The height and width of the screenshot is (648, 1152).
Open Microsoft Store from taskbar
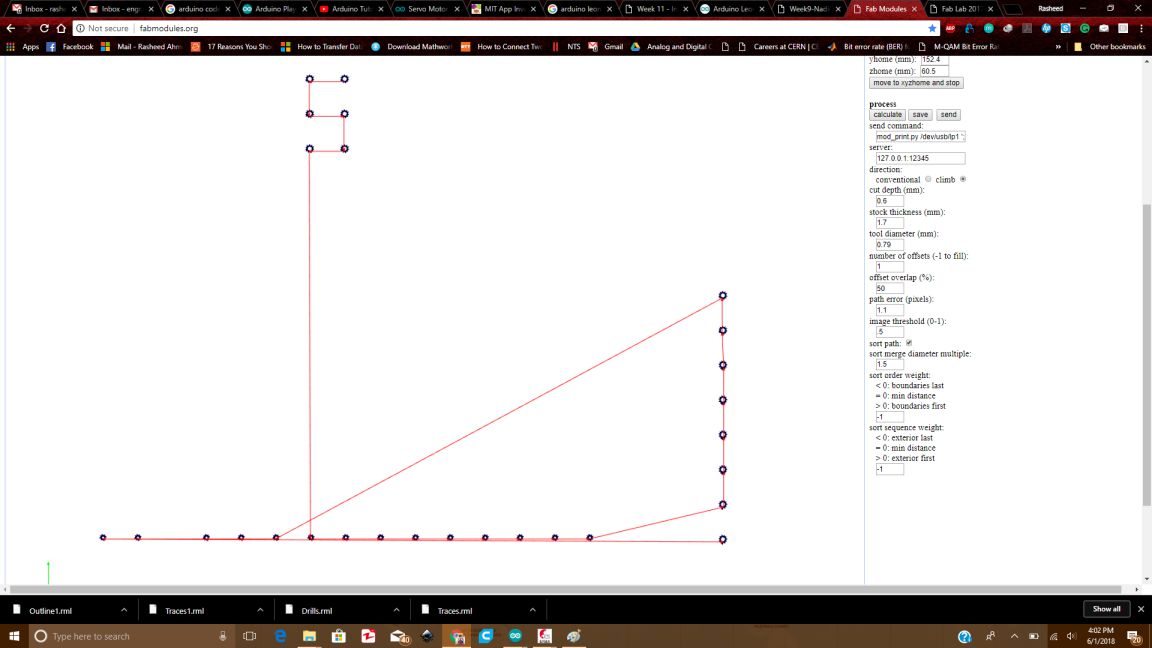[339, 636]
